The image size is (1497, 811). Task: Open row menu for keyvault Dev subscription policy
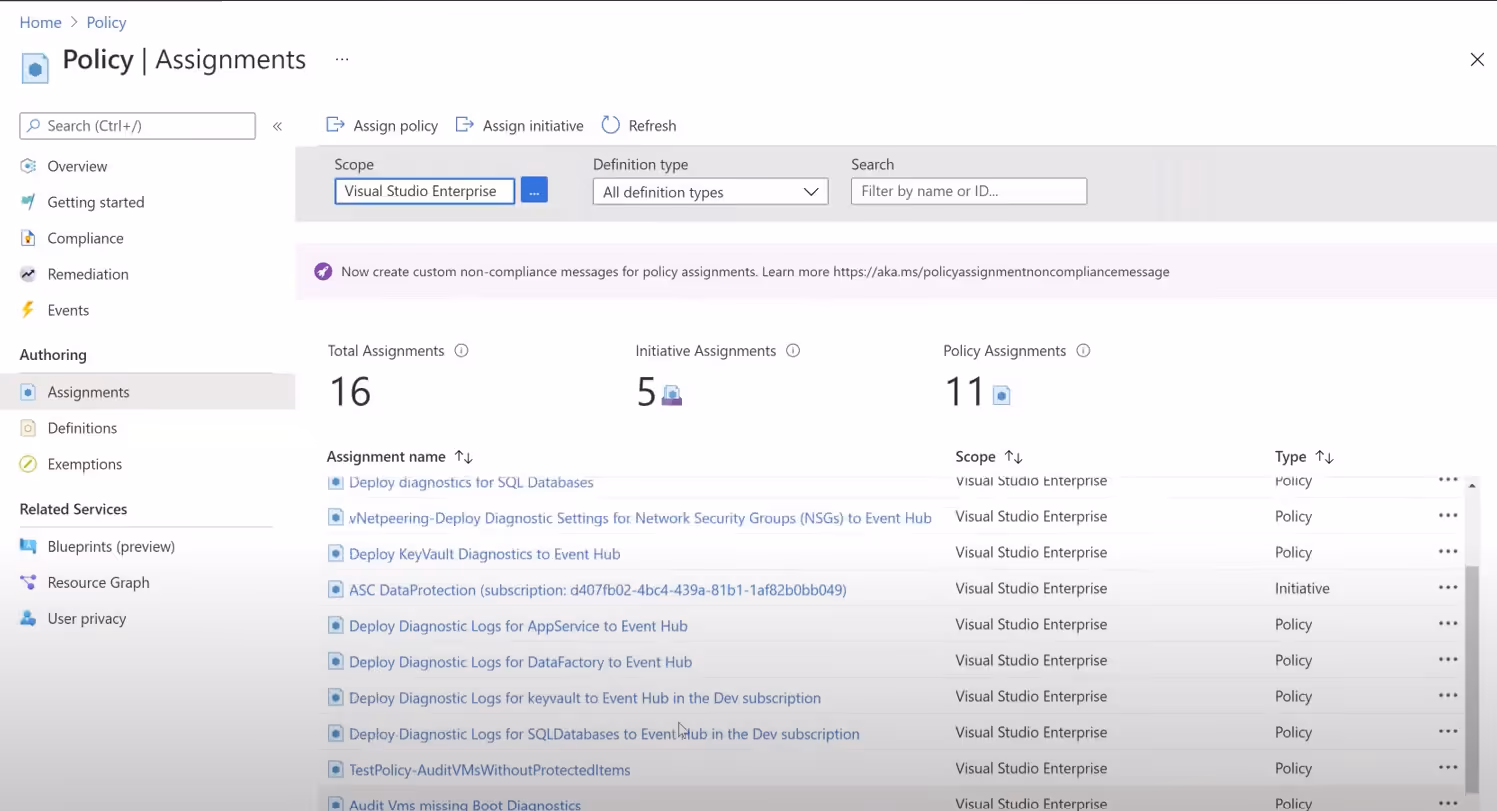pyautogui.click(x=1448, y=696)
